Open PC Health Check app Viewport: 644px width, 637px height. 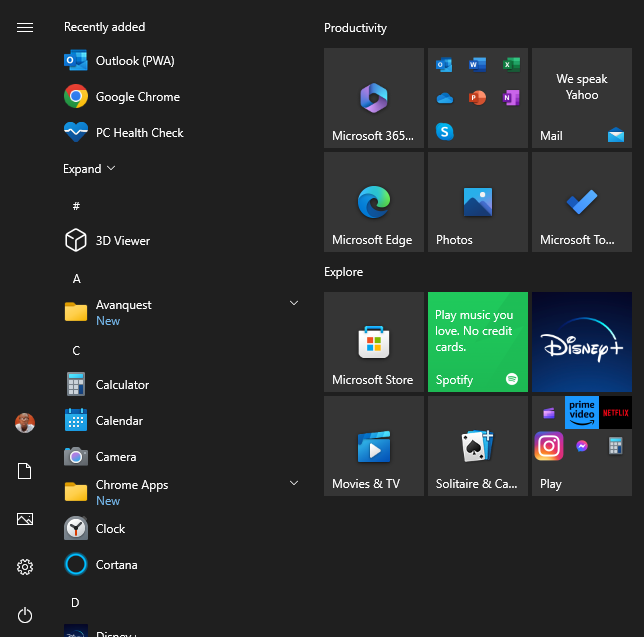(x=139, y=133)
